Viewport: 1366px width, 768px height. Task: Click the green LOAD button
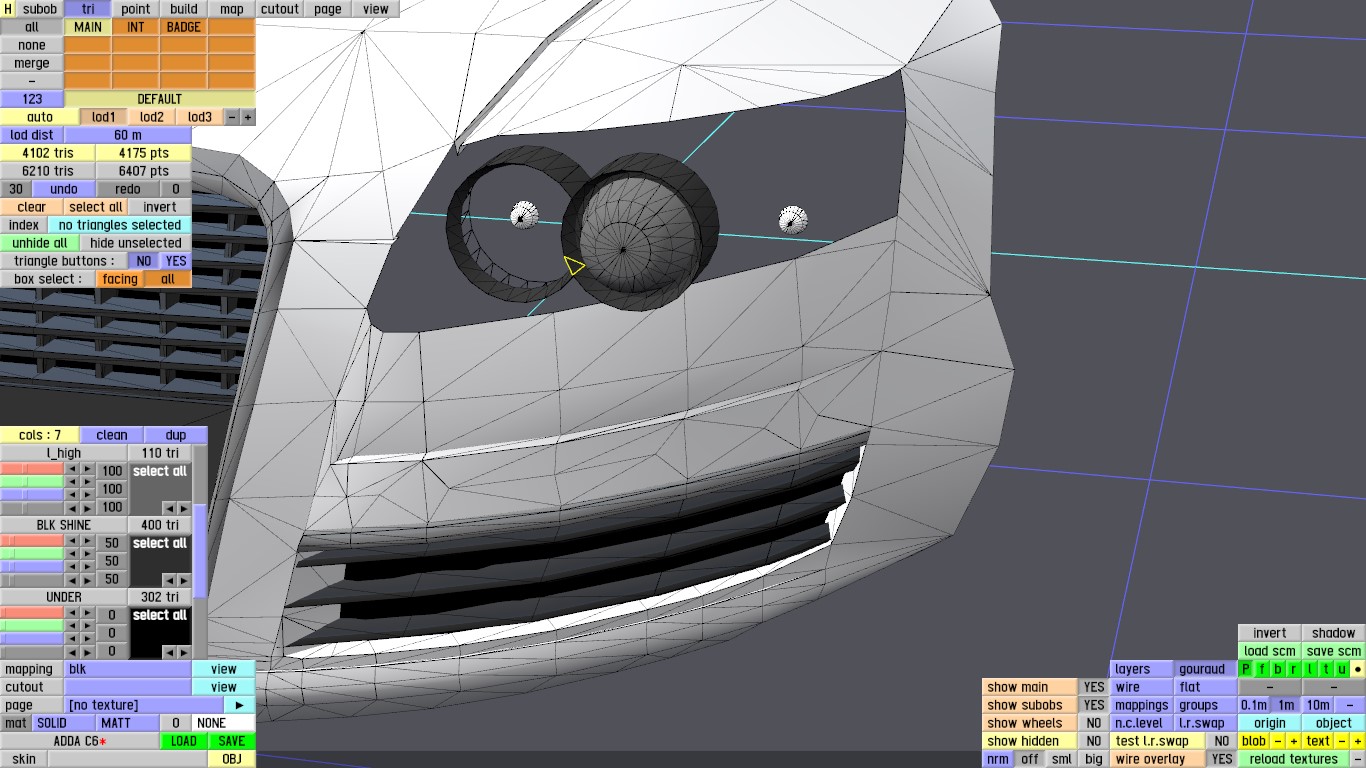[184, 741]
